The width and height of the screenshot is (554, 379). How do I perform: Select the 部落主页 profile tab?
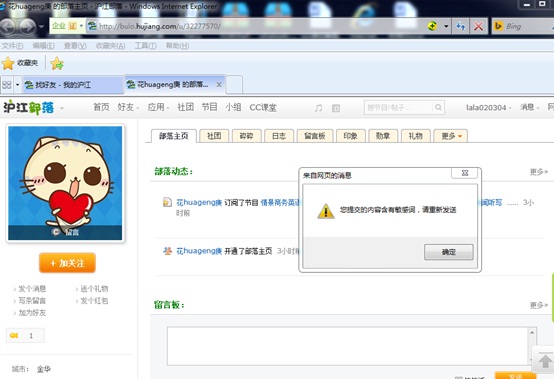pos(173,136)
